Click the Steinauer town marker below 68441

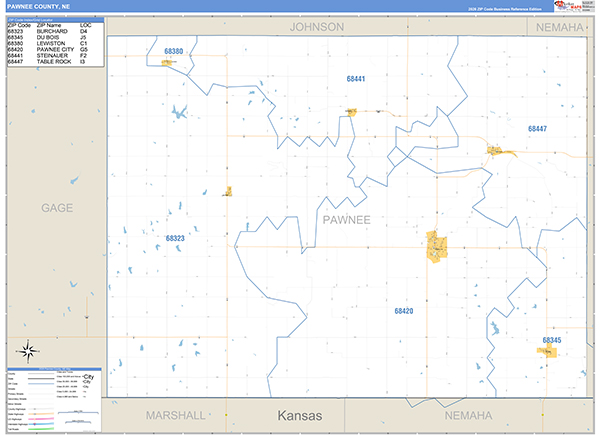(x=352, y=112)
